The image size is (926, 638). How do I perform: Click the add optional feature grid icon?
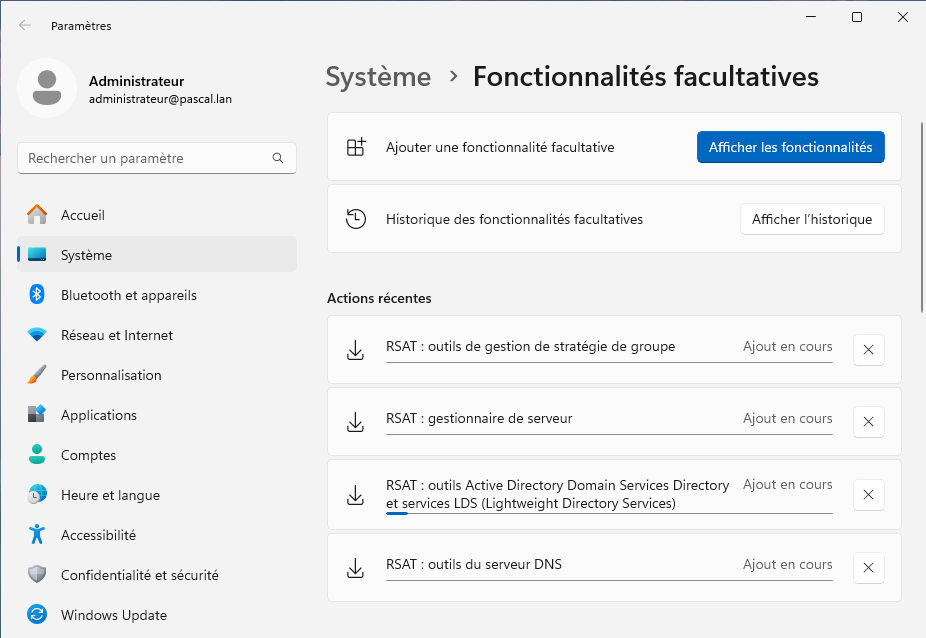click(x=356, y=147)
